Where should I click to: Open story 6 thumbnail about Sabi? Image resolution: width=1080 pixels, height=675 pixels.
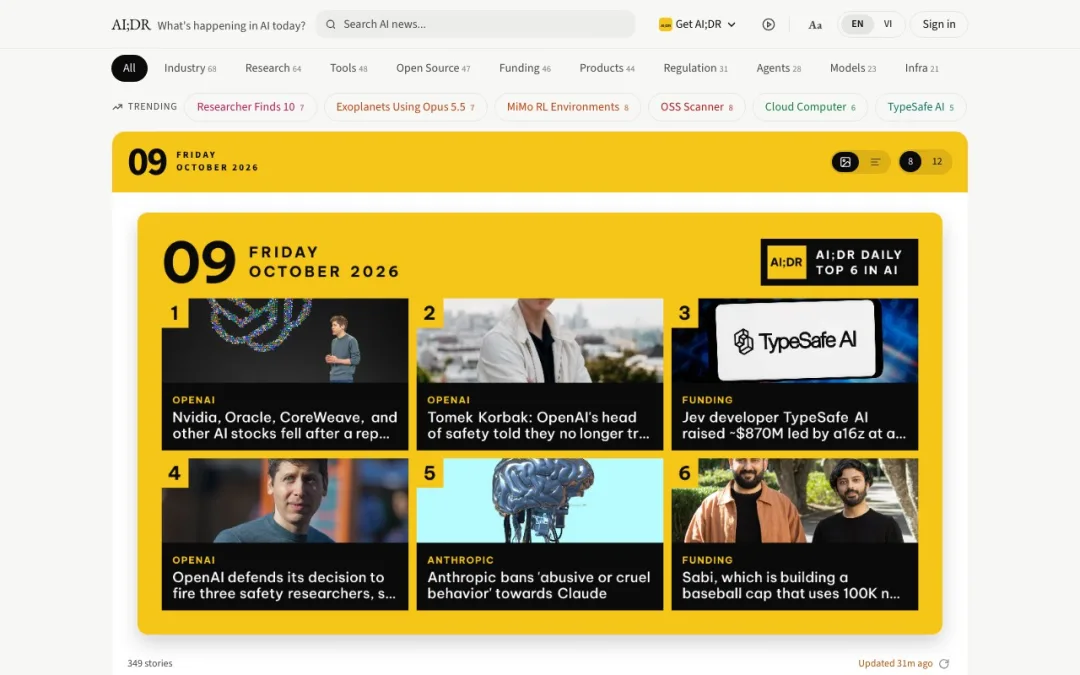pyautogui.click(x=795, y=501)
